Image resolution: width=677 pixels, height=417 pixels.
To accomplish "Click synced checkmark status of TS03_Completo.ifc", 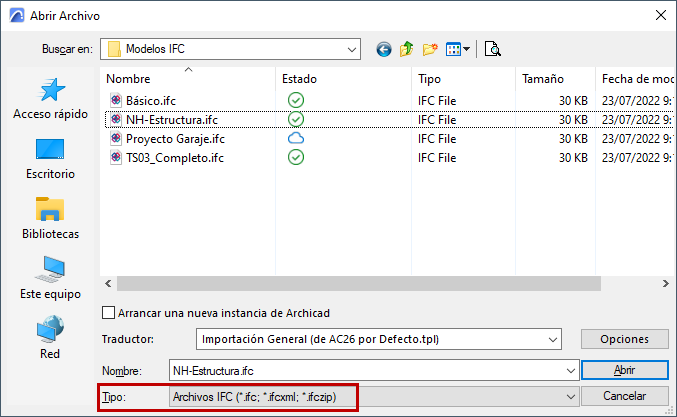I will 296,157.
